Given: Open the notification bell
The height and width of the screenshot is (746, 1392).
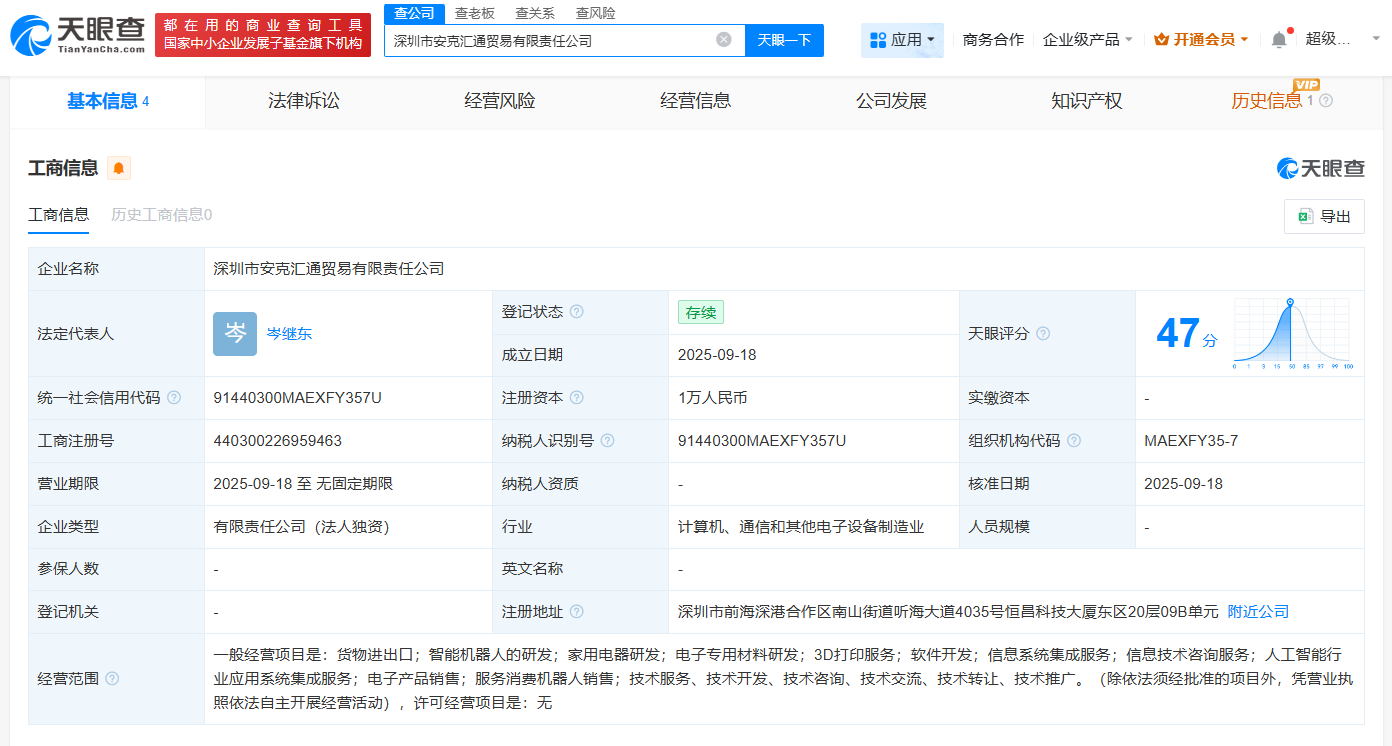Looking at the screenshot, I should coord(1278,37).
